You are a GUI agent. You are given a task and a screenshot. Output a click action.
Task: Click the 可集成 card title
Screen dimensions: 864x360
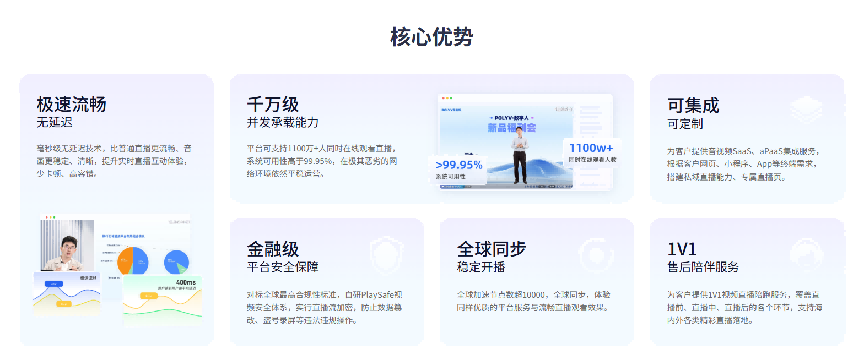tap(693, 105)
